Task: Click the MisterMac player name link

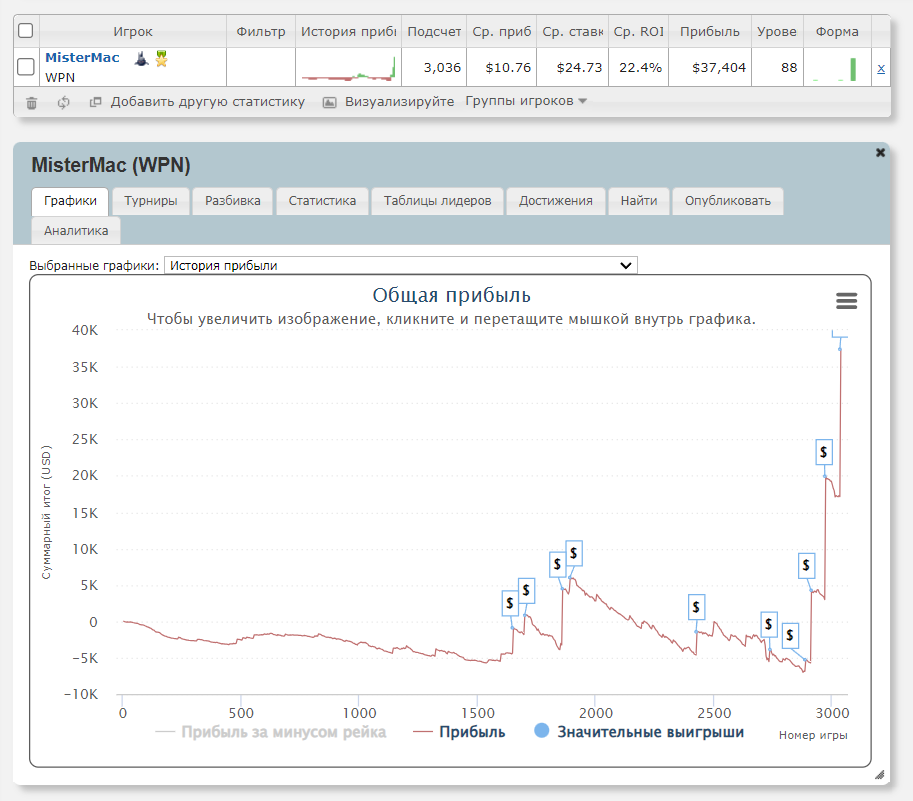Action: coord(82,58)
